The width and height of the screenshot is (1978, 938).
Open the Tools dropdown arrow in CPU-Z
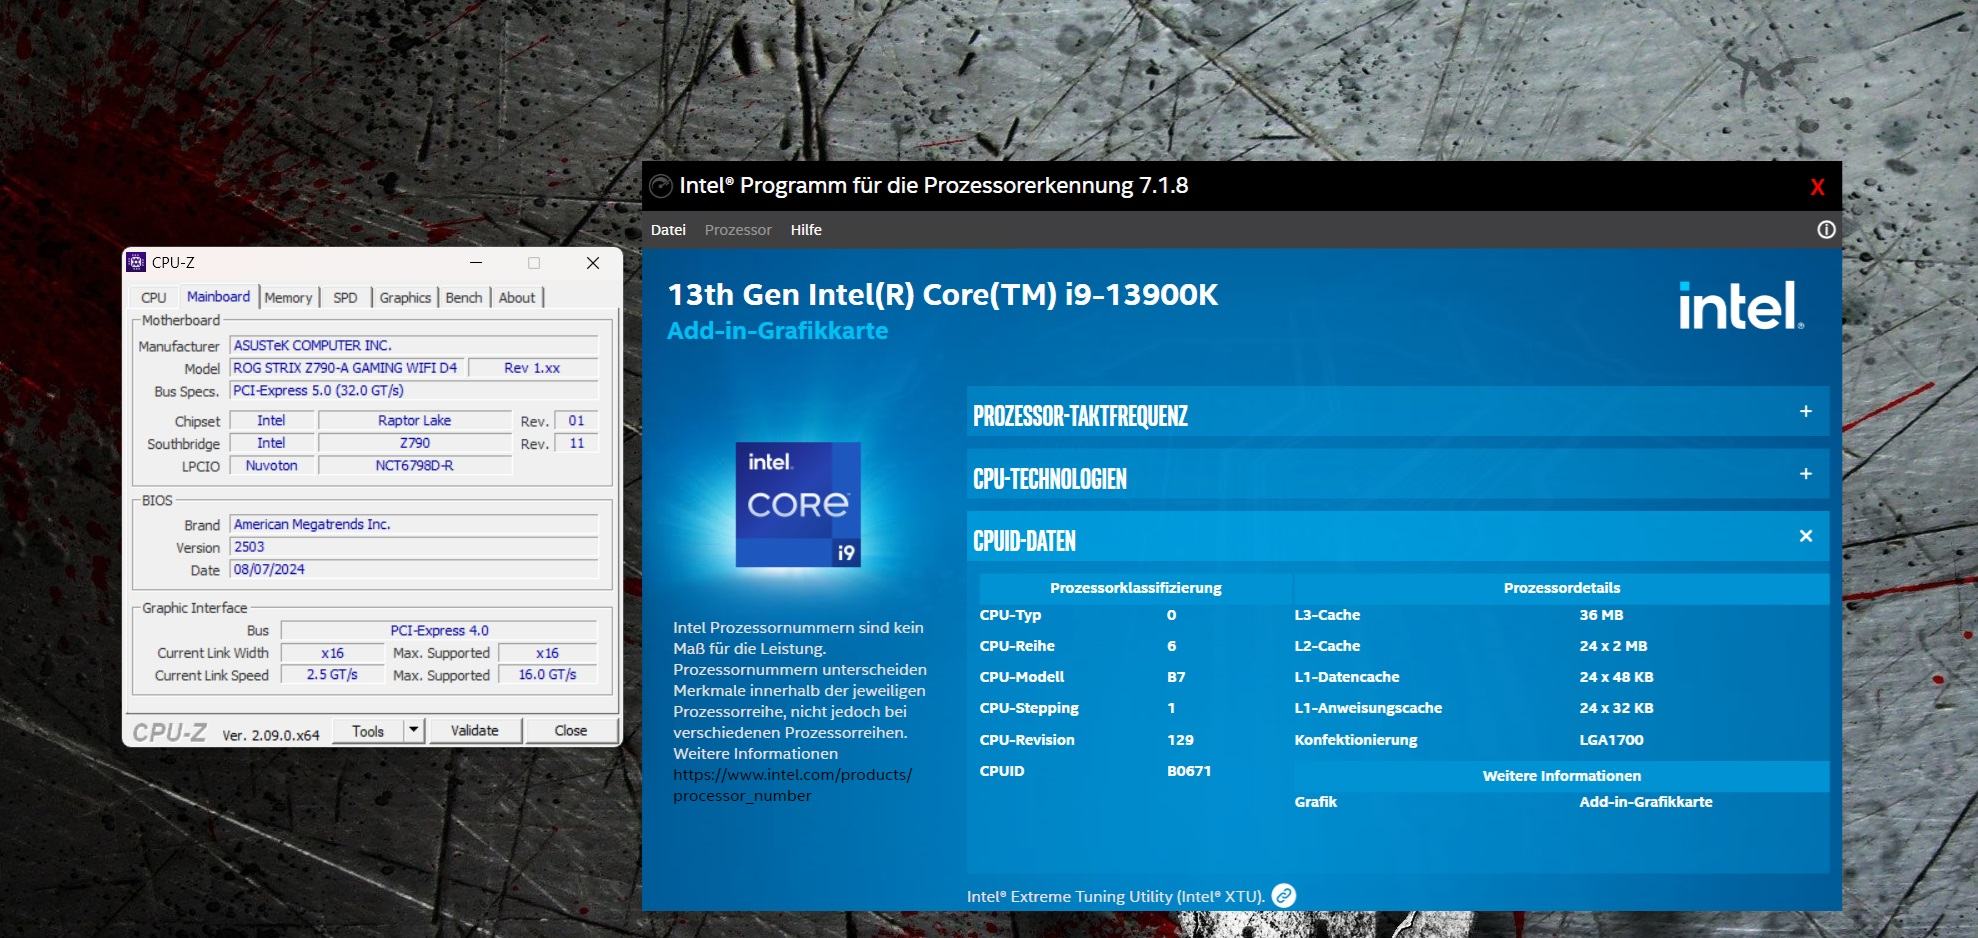[x=414, y=730]
